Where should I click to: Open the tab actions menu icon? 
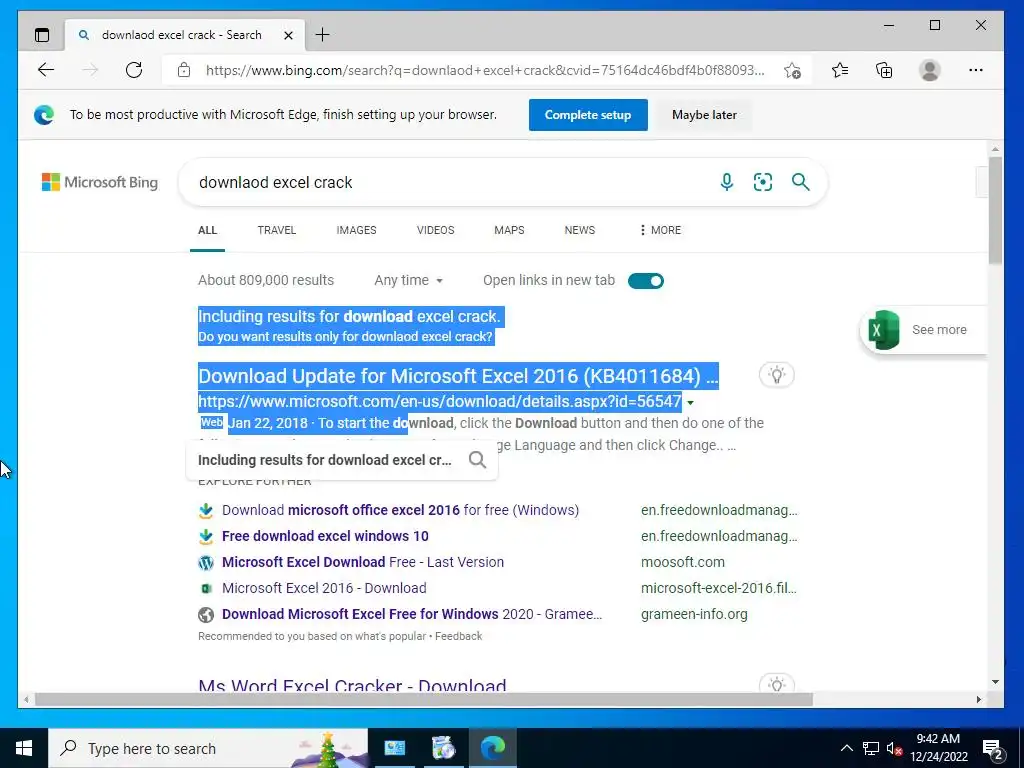pos(42,35)
